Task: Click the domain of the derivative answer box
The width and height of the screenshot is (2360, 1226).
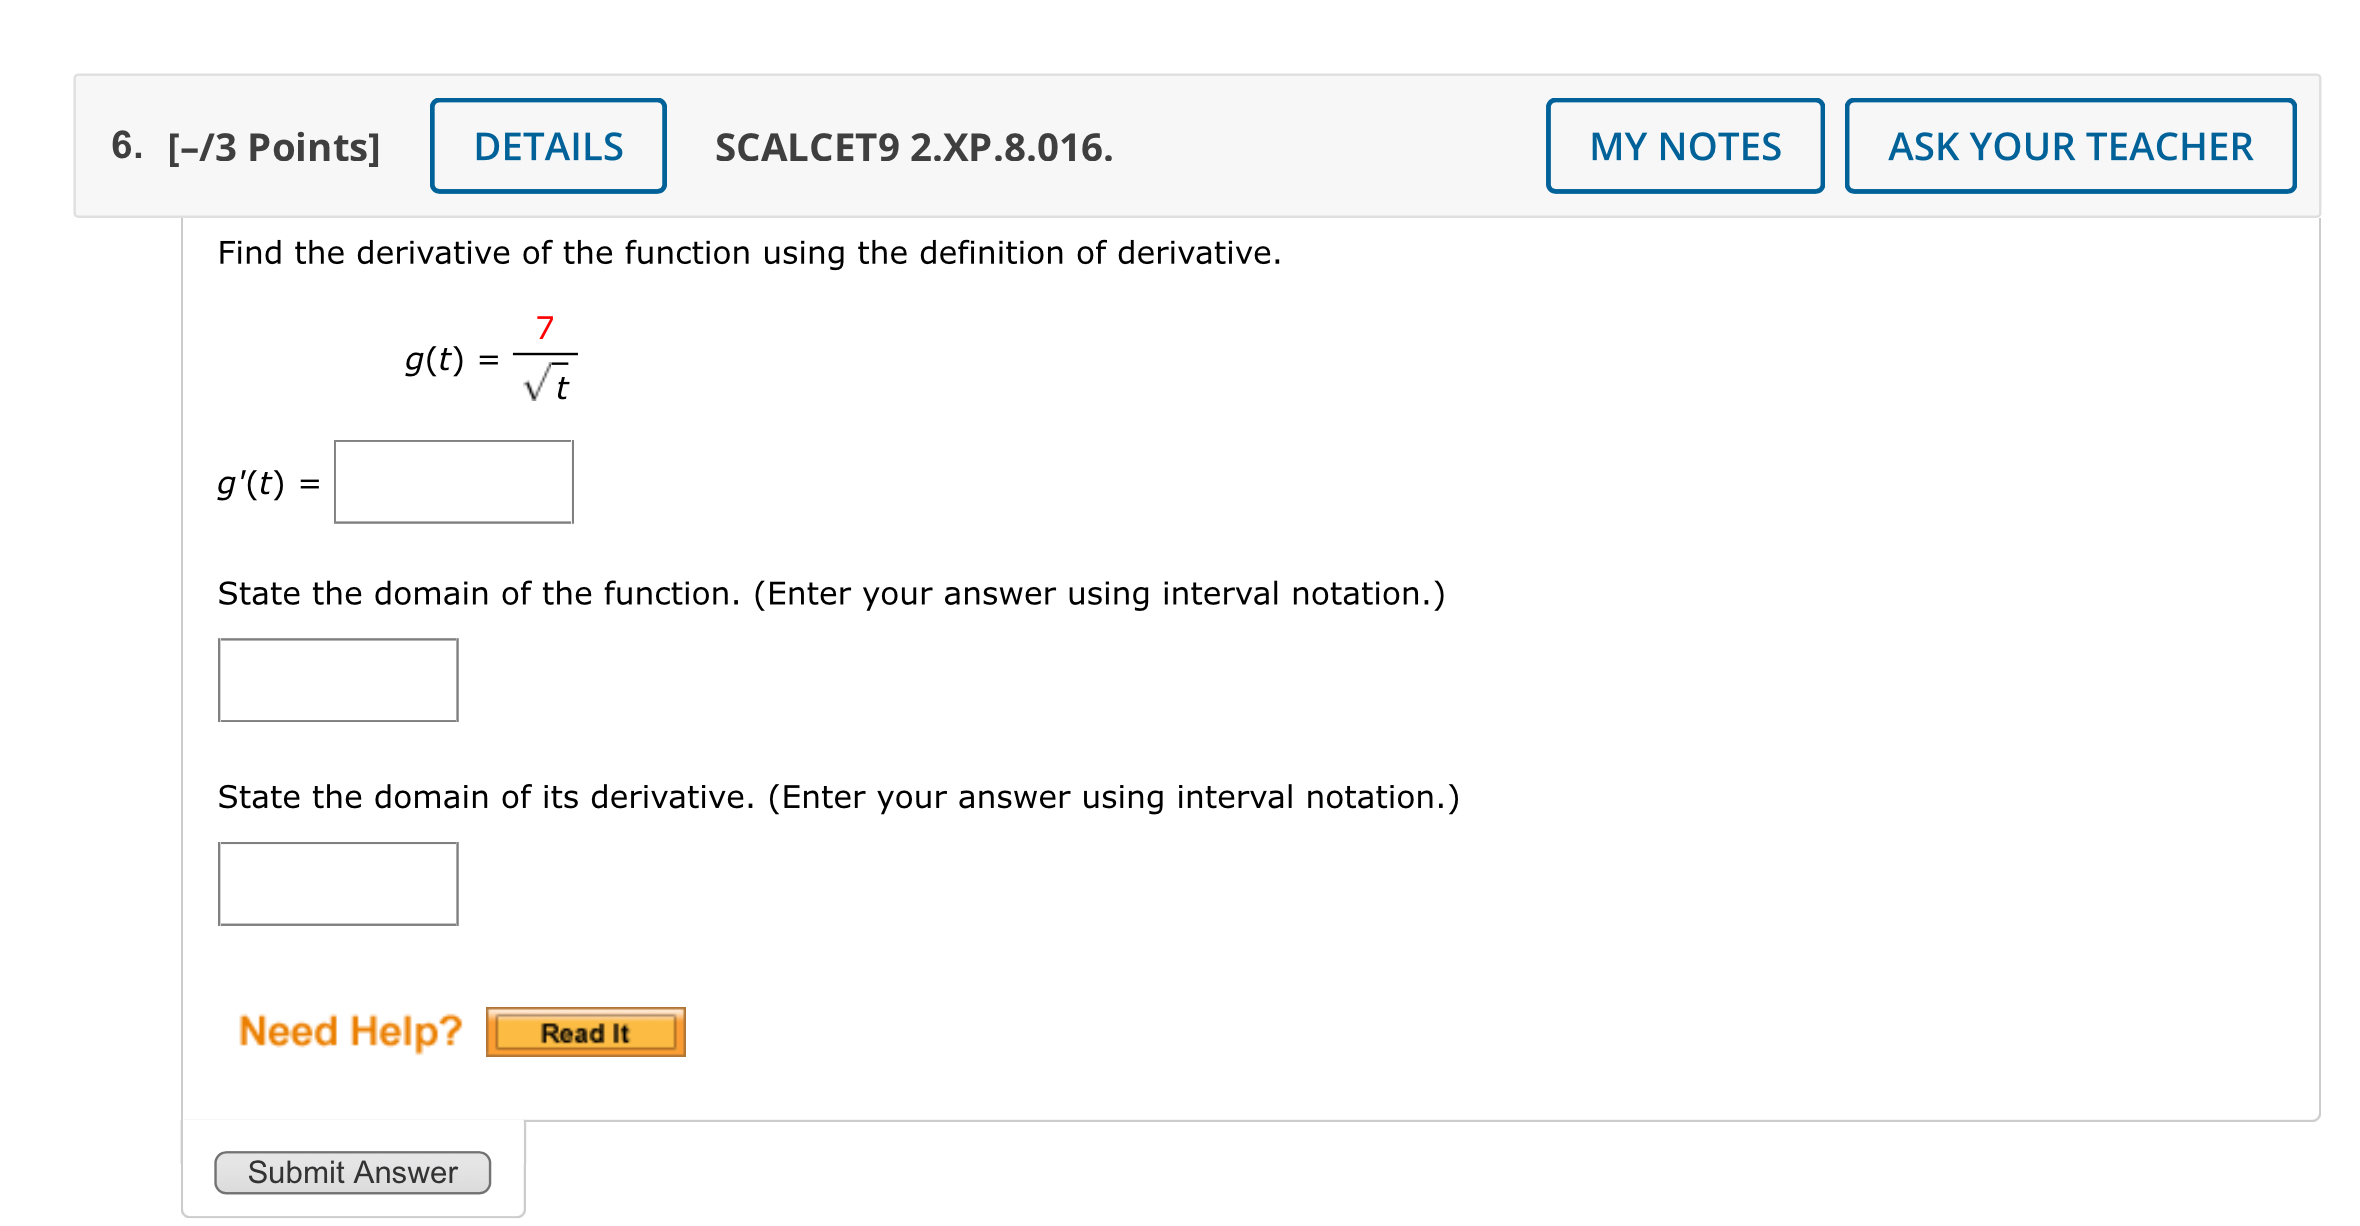Action: tap(338, 884)
